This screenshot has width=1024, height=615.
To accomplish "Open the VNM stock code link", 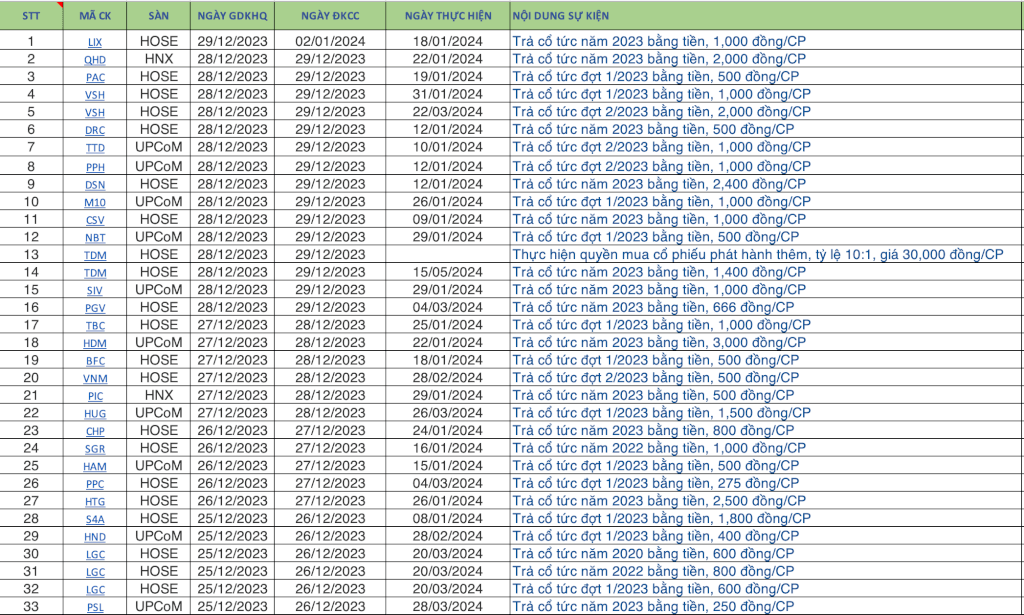I will [95, 379].
